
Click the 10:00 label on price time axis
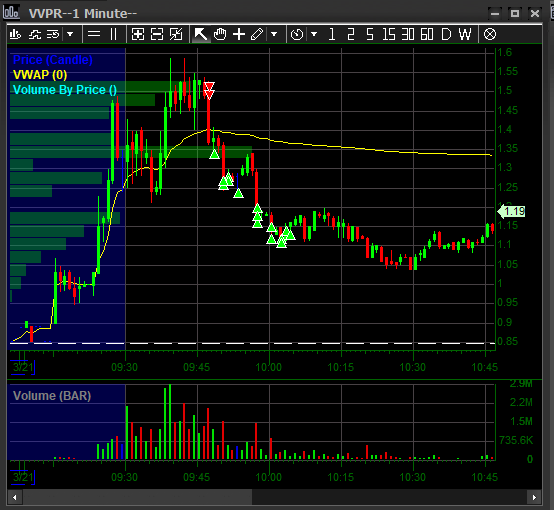pyautogui.click(x=269, y=367)
